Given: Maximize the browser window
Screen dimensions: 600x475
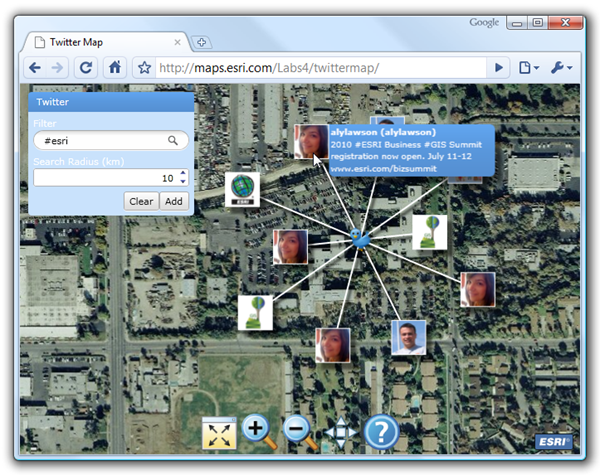Looking at the screenshot, I should (538, 23).
